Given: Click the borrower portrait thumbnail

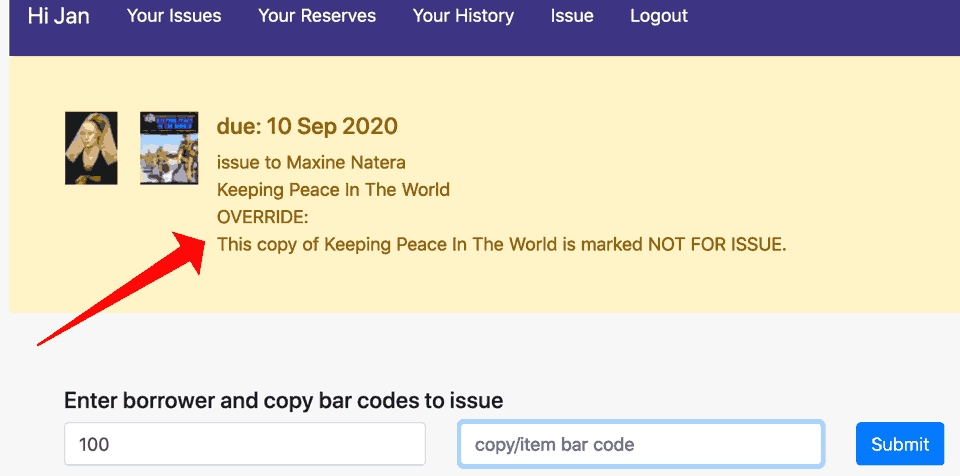Looking at the screenshot, I should coord(91,148).
